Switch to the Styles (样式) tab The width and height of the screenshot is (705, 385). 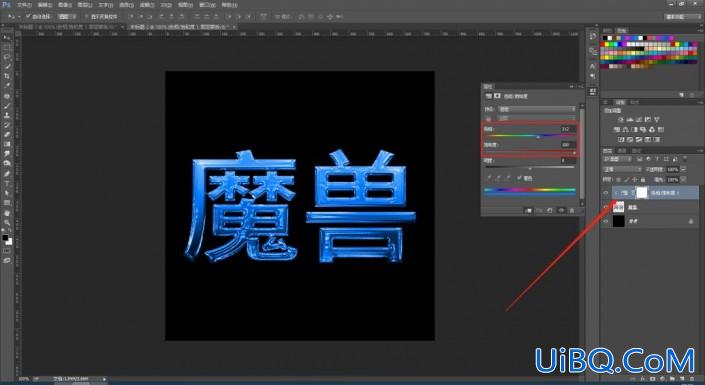point(634,102)
